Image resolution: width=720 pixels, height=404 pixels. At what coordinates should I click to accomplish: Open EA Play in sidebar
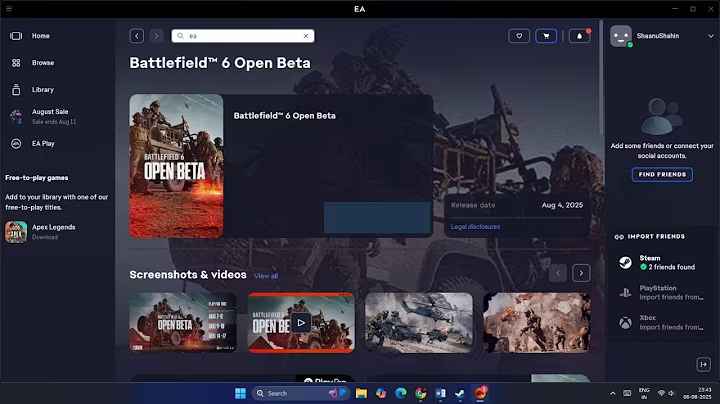click(43, 144)
